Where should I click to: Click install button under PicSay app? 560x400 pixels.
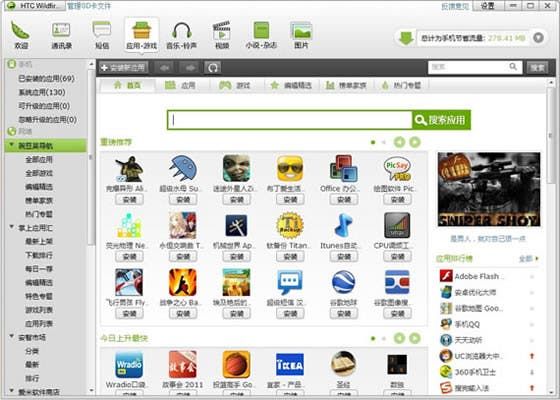click(397, 200)
